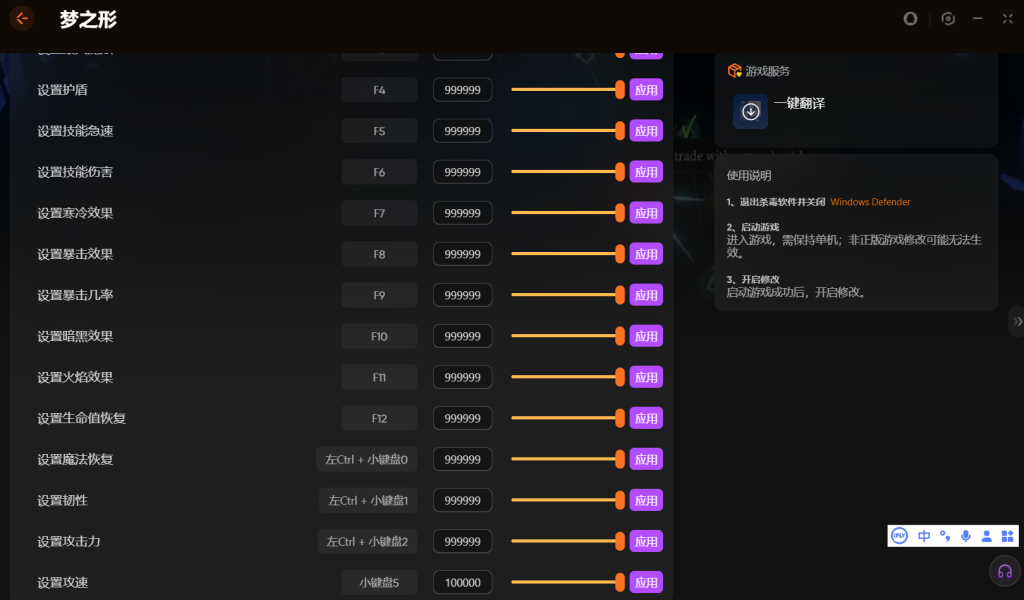Open the settings hexagon icon

point(948,19)
